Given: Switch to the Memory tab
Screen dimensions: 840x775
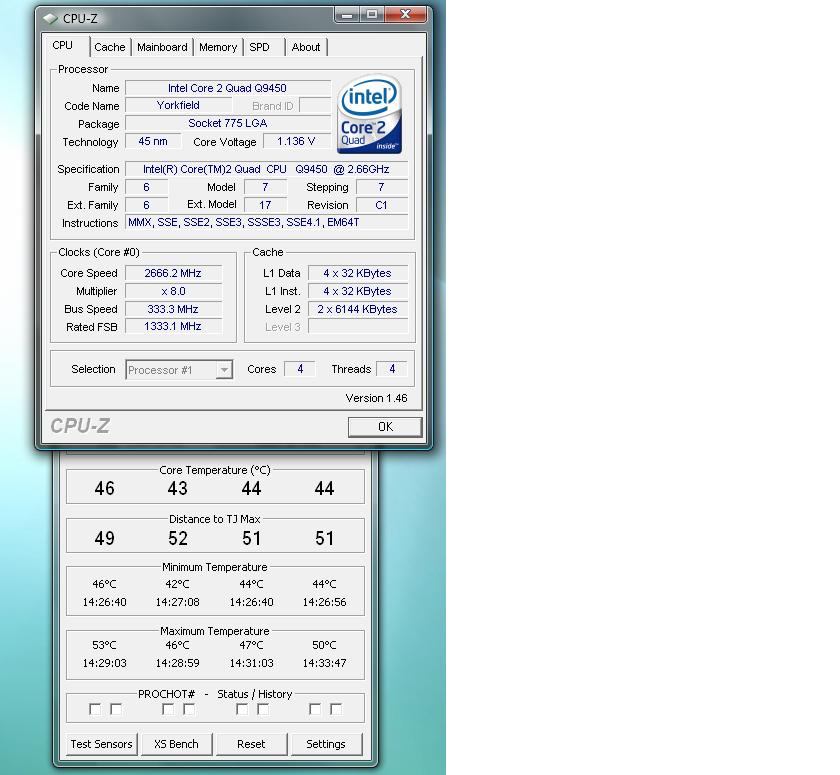Looking at the screenshot, I should [x=218, y=47].
